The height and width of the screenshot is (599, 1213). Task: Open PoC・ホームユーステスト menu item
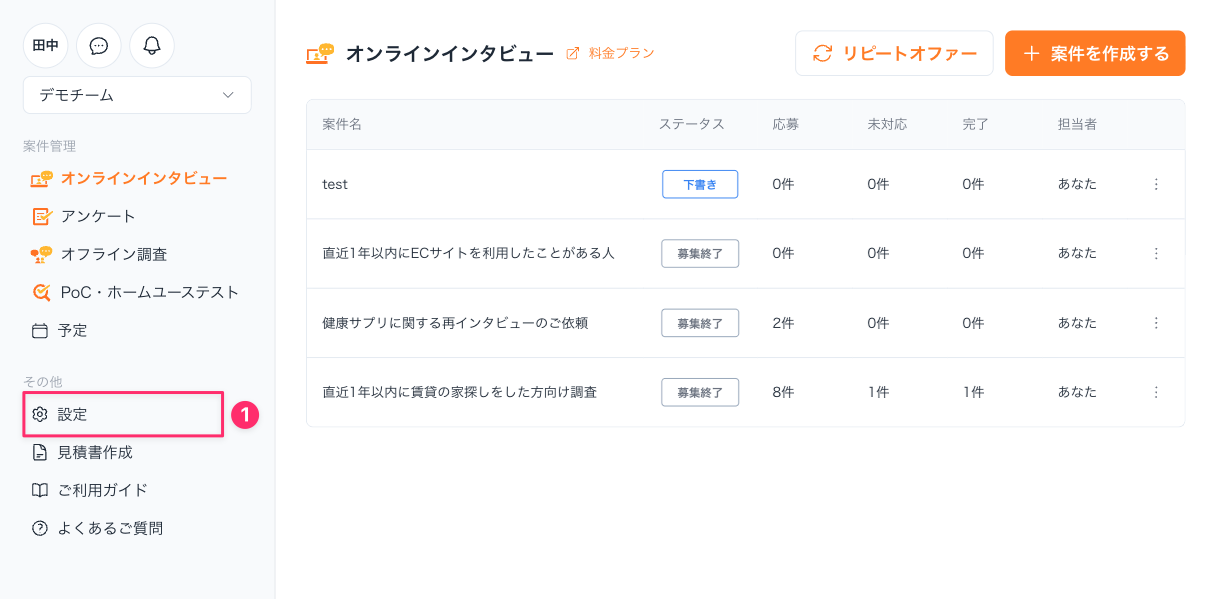(x=149, y=292)
